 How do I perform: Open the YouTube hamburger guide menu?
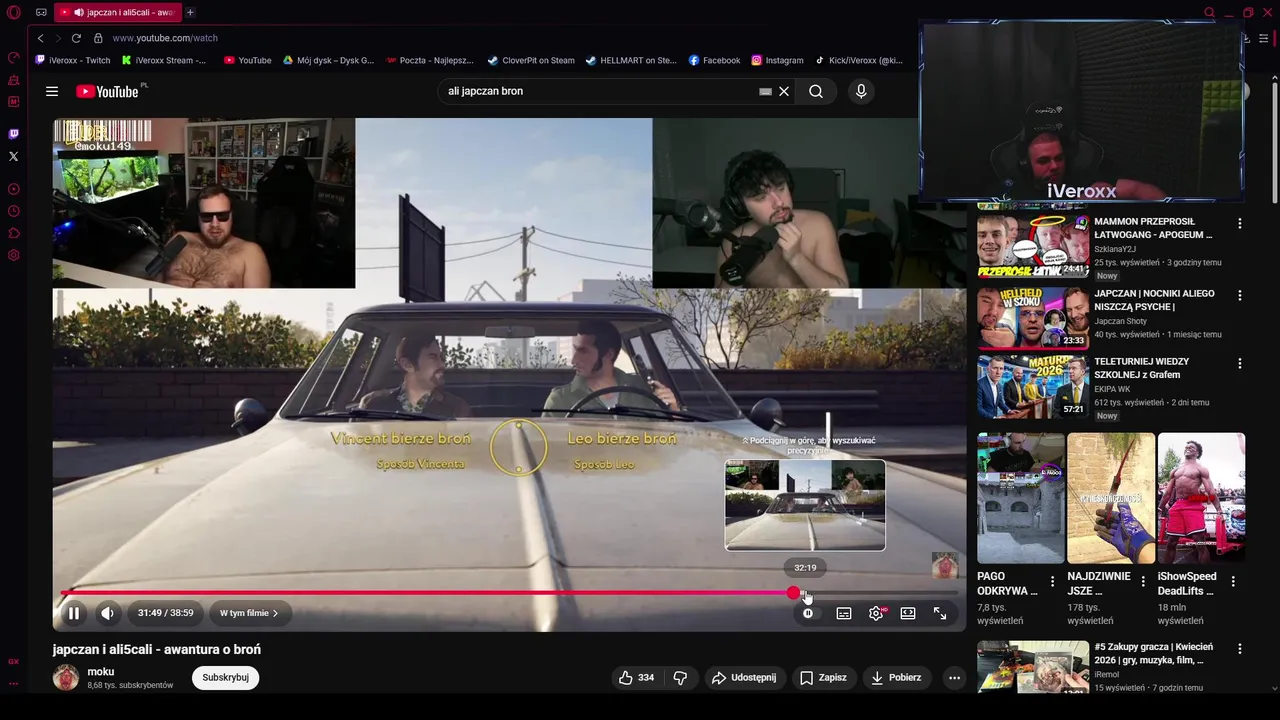[x=52, y=91]
